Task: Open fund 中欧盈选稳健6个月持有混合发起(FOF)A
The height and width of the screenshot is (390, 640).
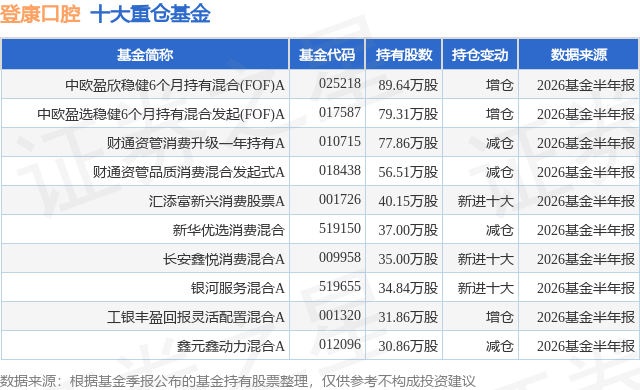Action: point(161,114)
